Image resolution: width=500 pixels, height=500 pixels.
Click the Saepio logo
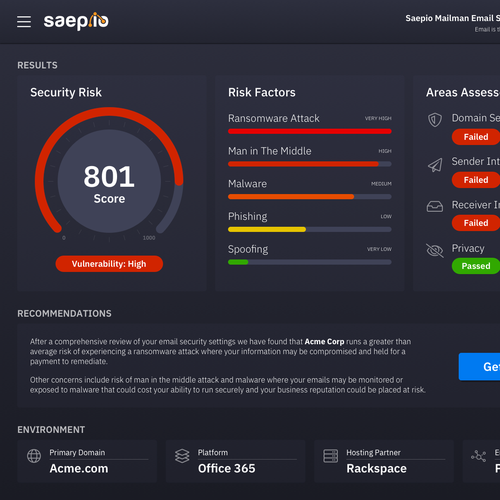76,21
